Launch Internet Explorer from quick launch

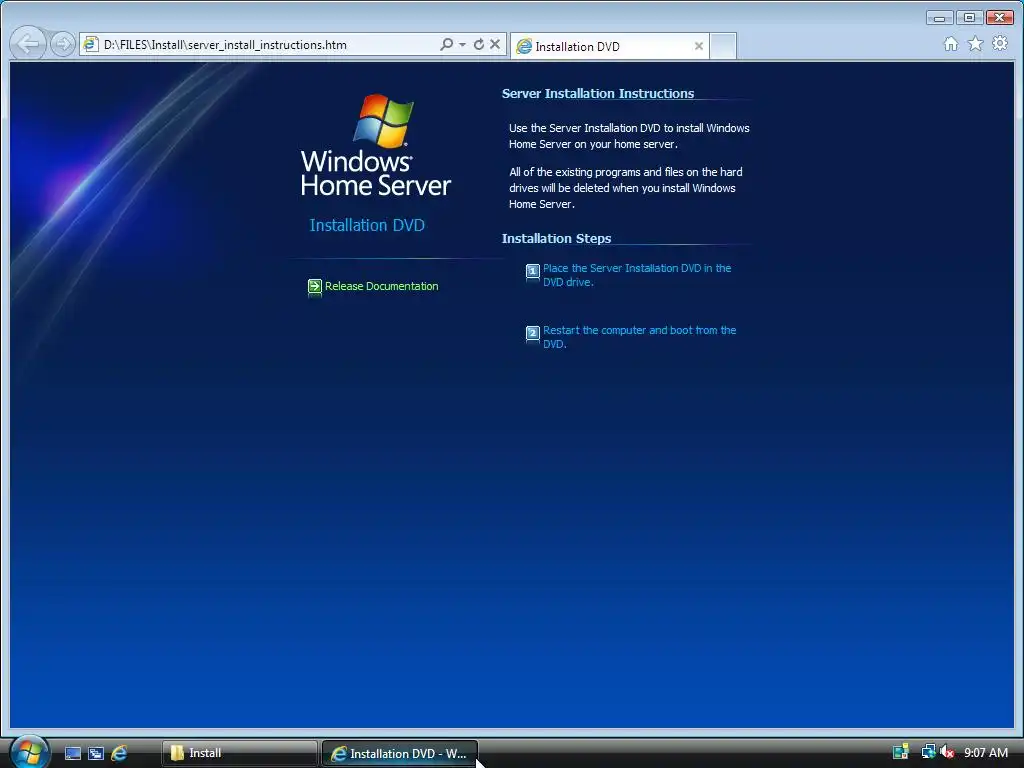click(119, 753)
